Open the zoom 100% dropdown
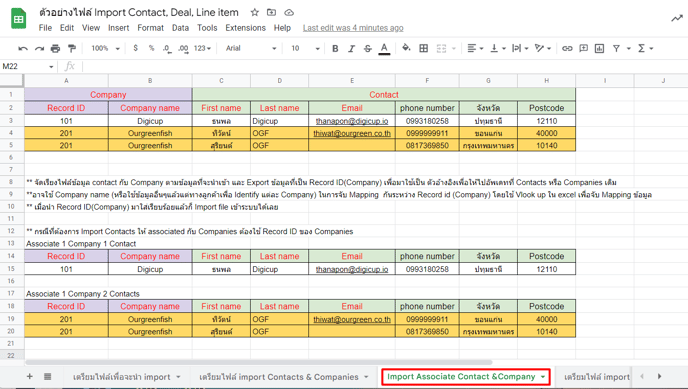 (x=105, y=48)
